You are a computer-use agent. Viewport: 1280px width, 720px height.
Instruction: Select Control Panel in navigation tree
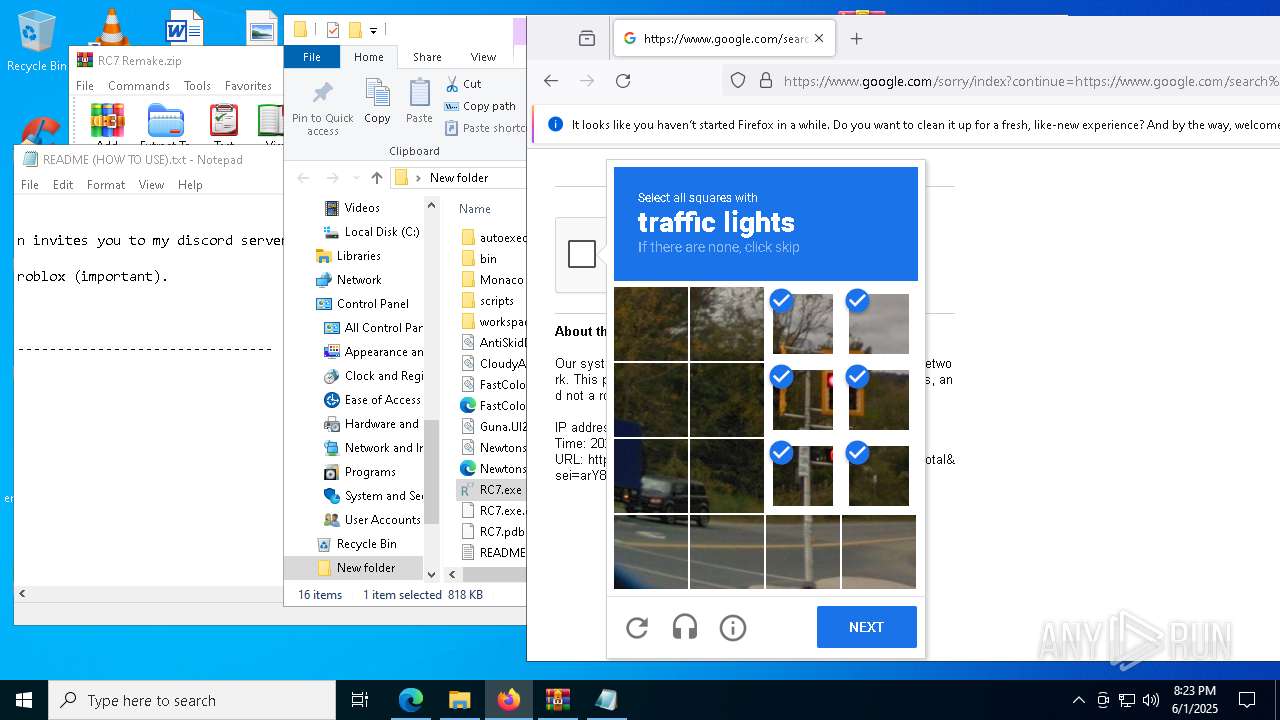click(x=372, y=304)
